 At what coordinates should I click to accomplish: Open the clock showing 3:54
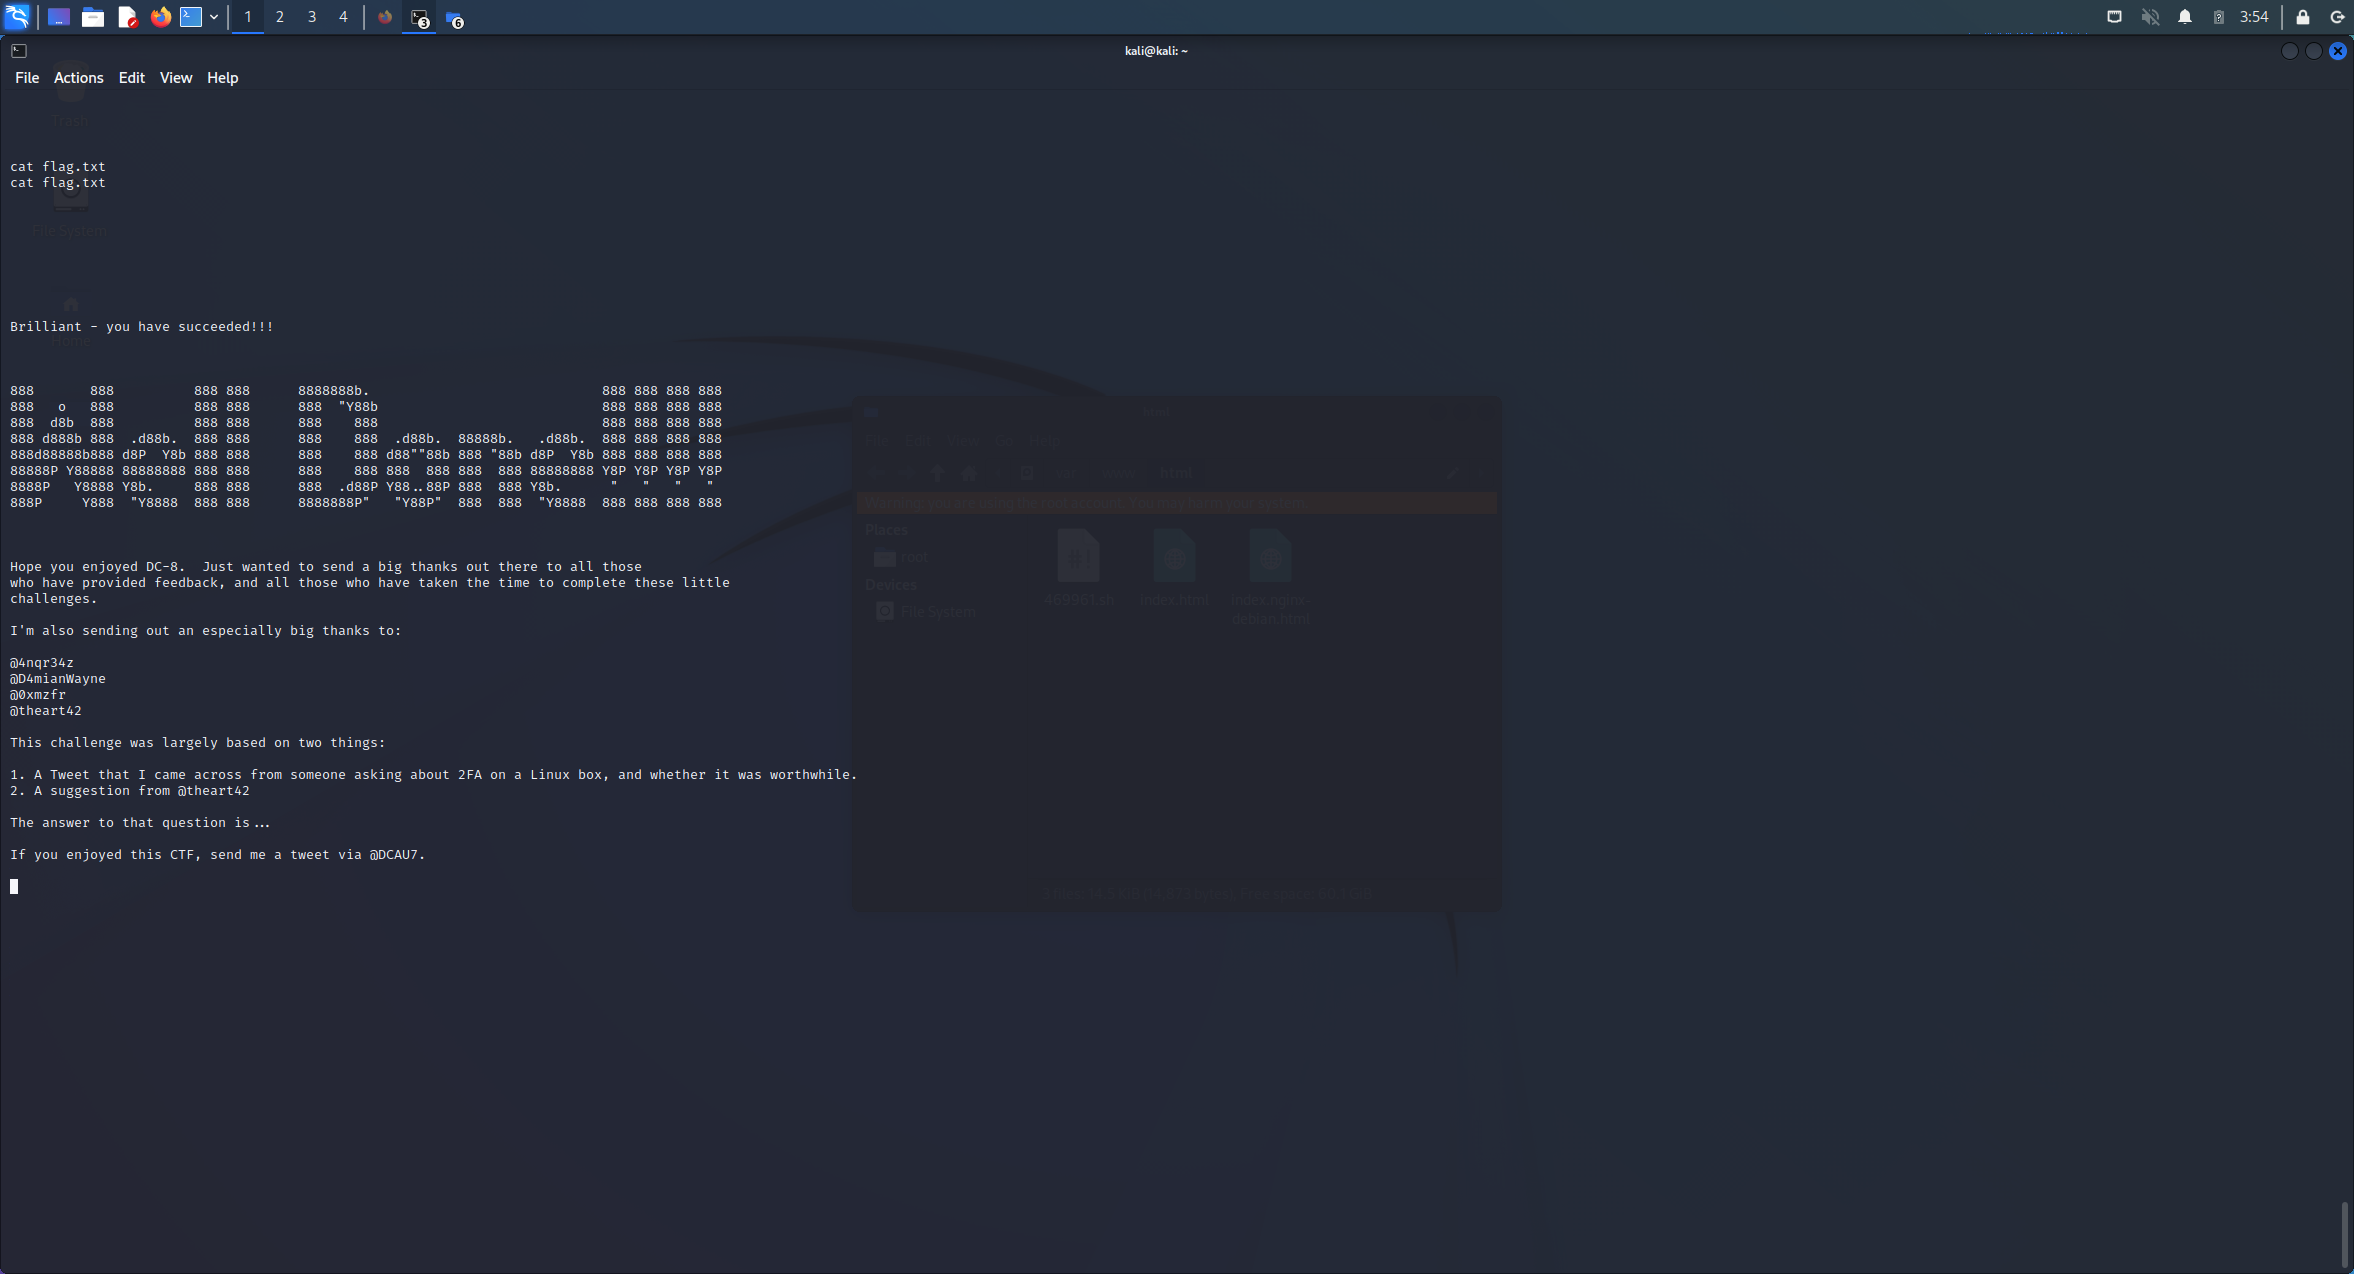click(2254, 17)
